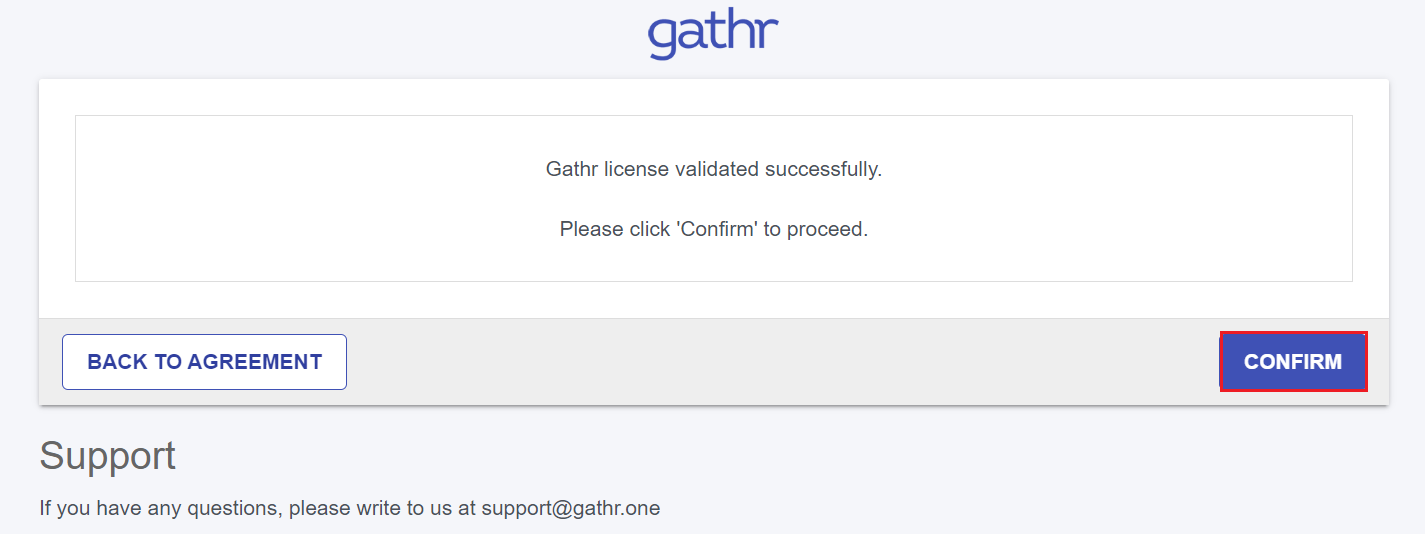Image resolution: width=1425 pixels, height=534 pixels.
Task: Click the Support heading
Action: click(108, 456)
